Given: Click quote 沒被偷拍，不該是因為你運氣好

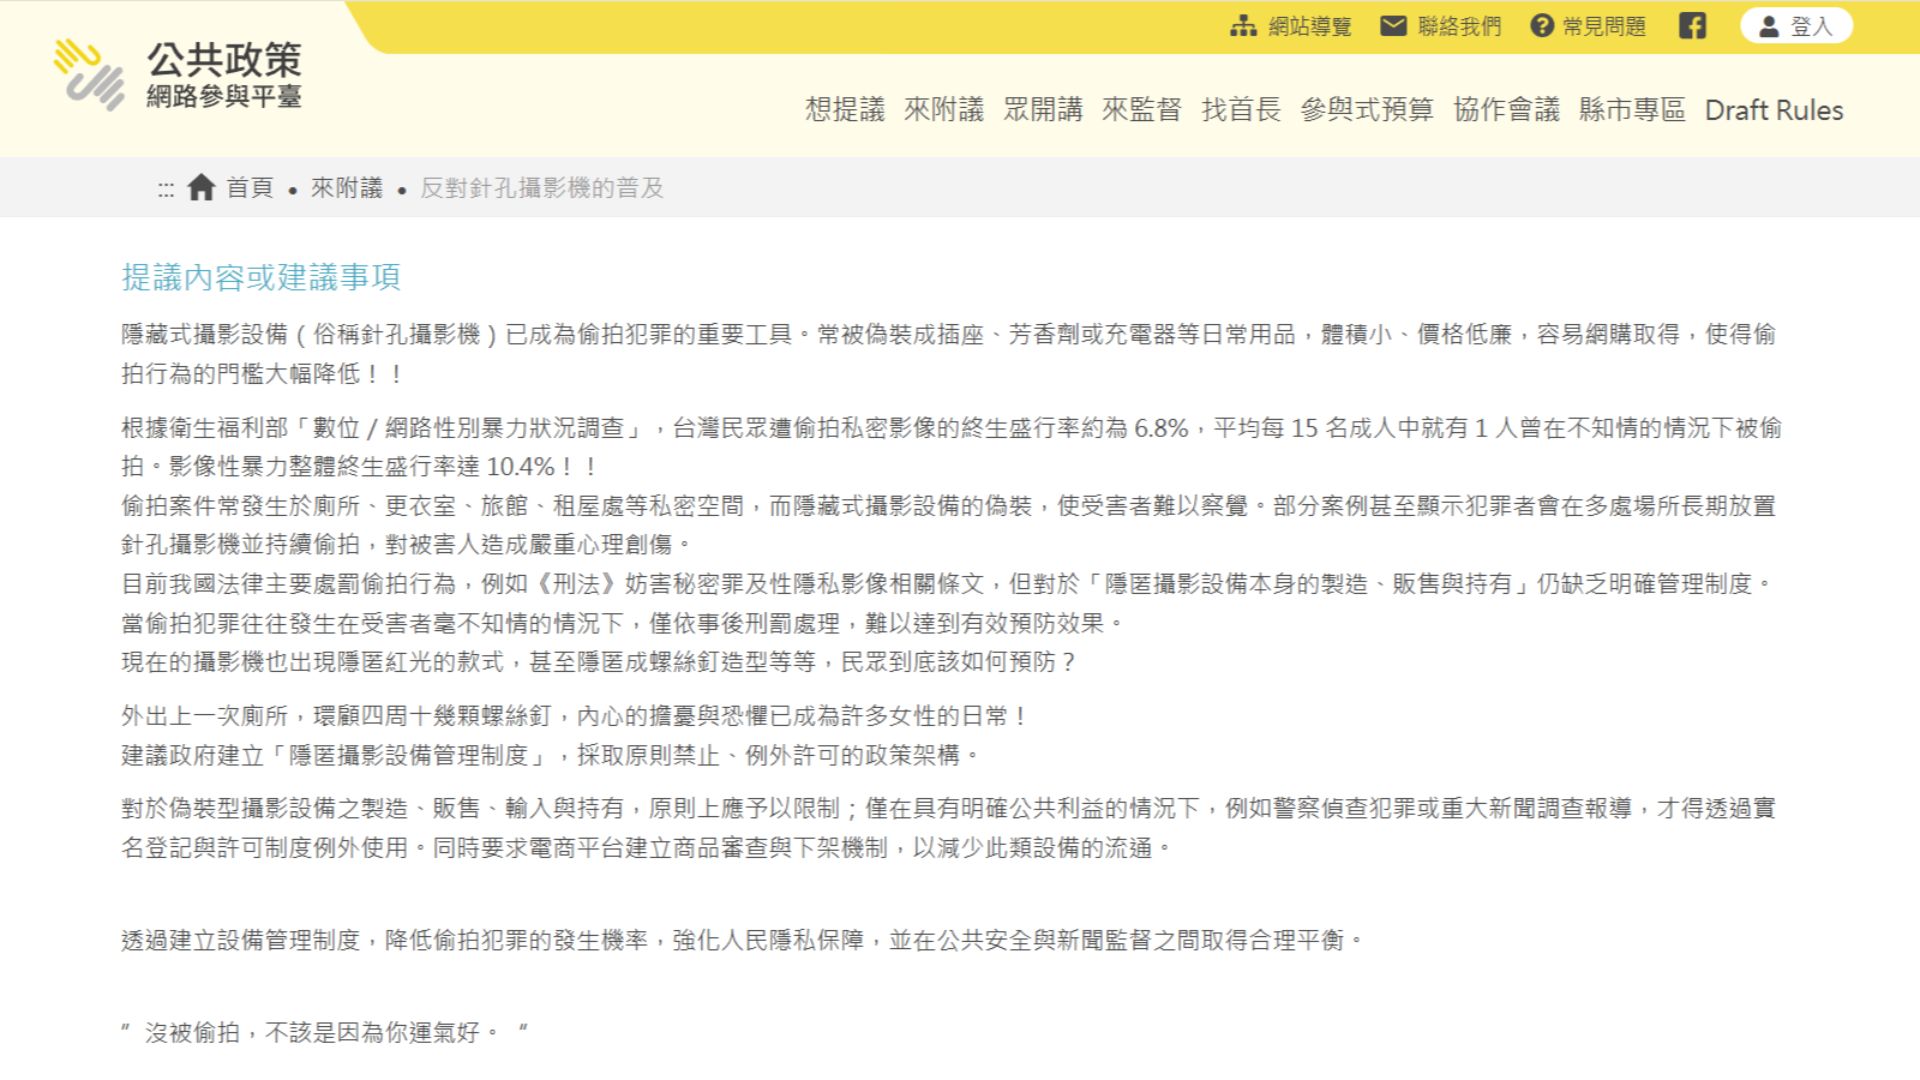Looking at the screenshot, I should click(x=325, y=1032).
